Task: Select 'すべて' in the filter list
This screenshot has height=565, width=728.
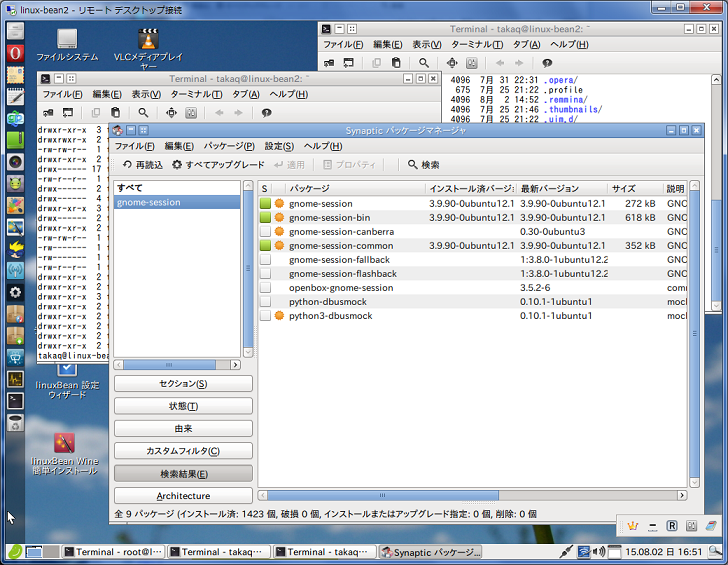Action: point(176,188)
